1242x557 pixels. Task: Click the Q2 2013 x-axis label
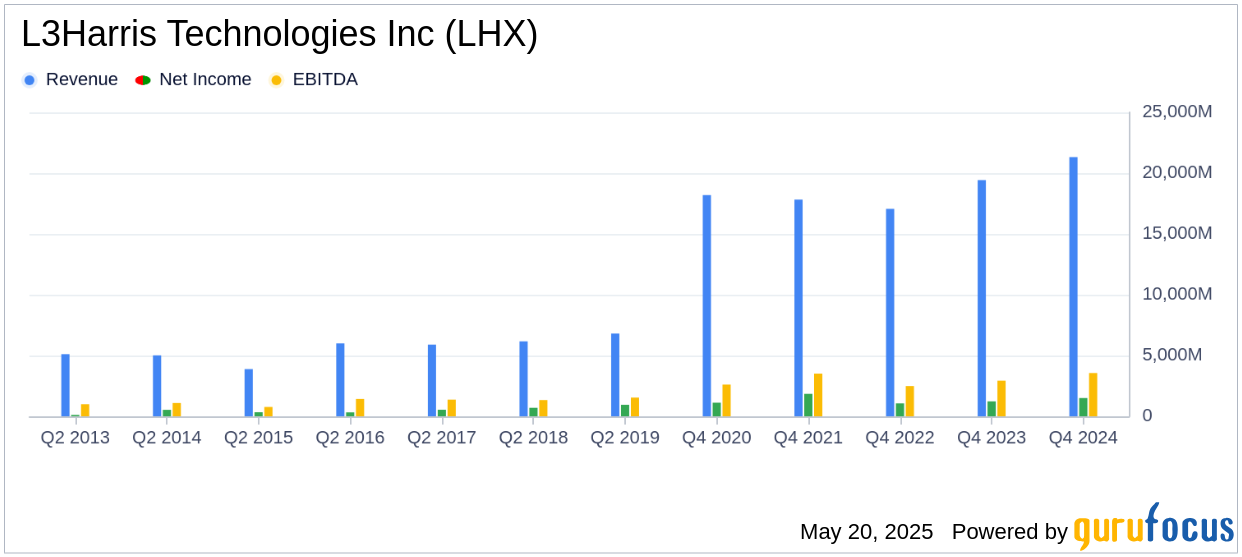(75, 438)
